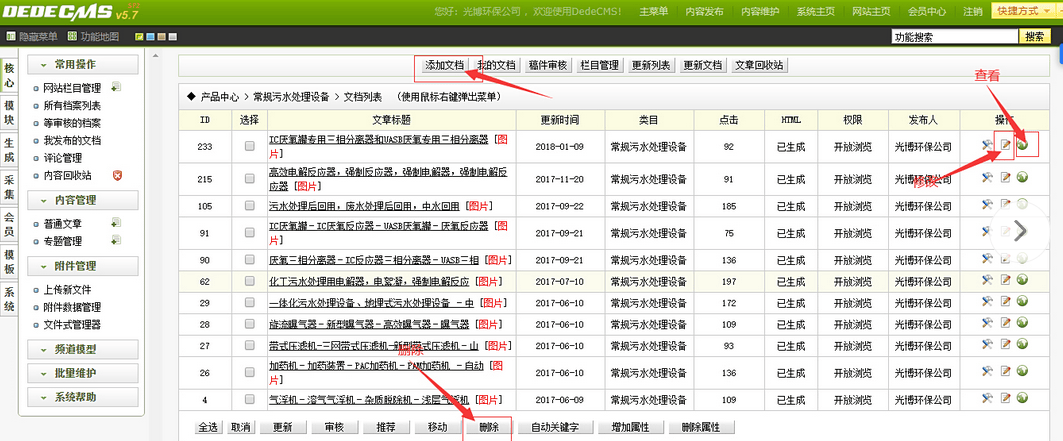The height and width of the screenshot is (441, 1063).
Task: Check the box for row ID 105
Action: 249,206
